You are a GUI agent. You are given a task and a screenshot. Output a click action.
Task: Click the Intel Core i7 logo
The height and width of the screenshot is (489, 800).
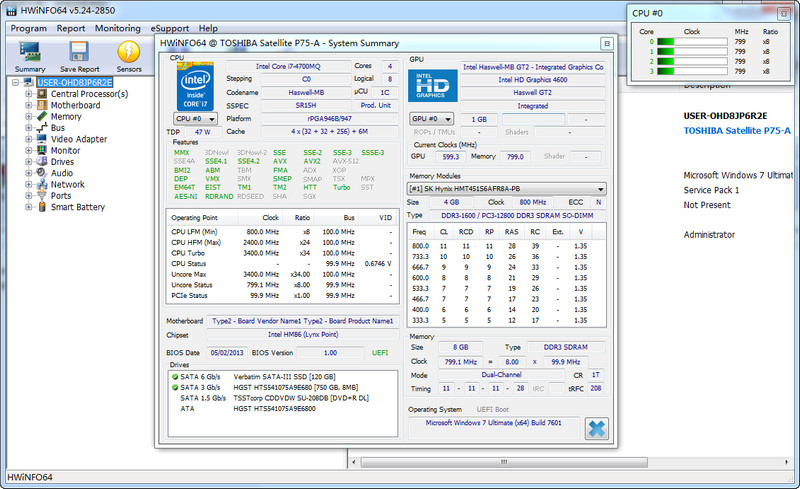click(x=193, y=84)
